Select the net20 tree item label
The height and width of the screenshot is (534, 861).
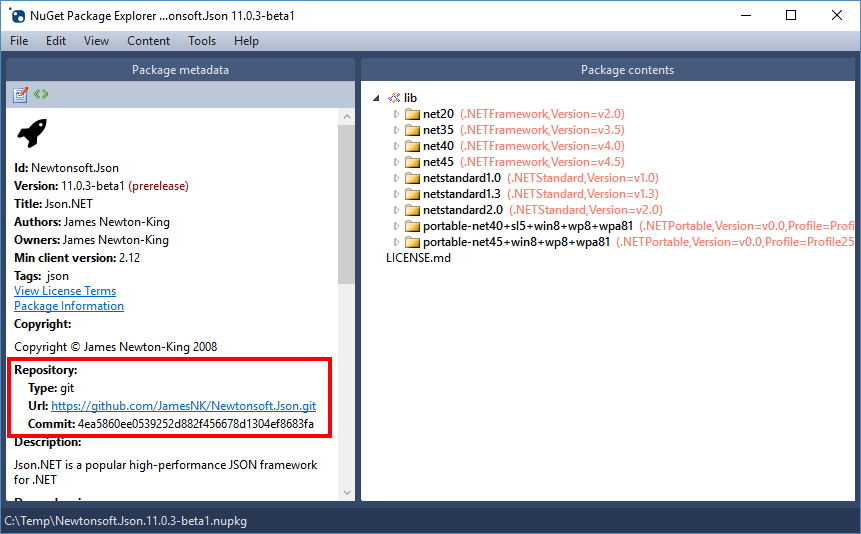point(438,114)
